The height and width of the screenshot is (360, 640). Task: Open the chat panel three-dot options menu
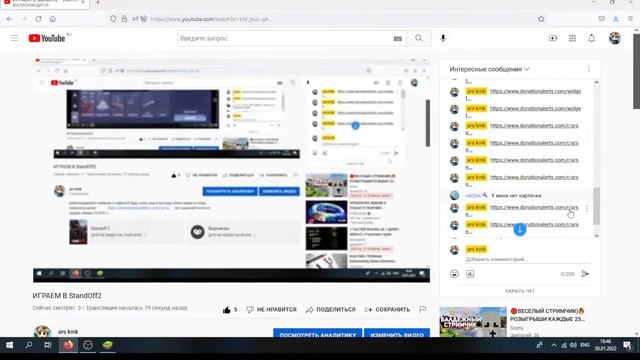[589, 69]
